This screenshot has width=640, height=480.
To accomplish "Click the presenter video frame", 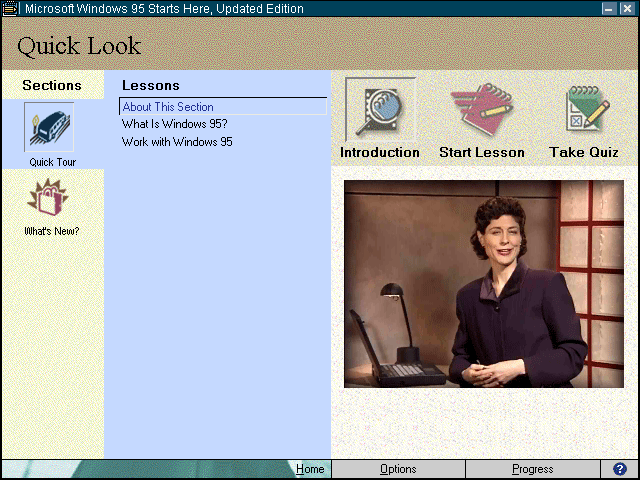I will 484,284.
